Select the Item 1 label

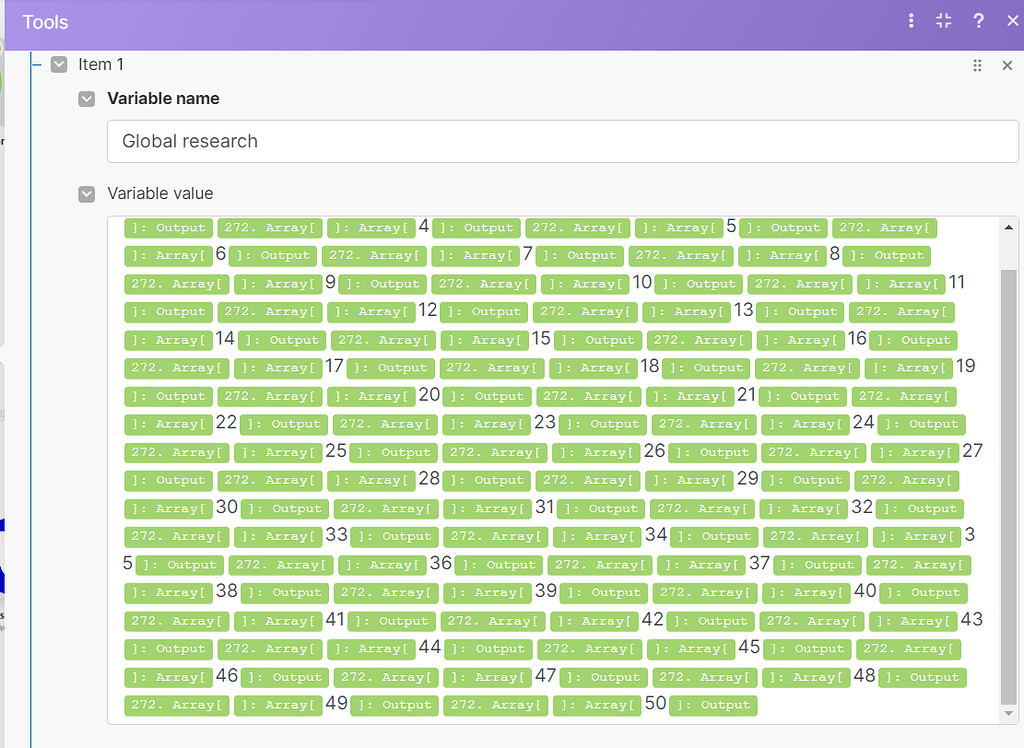[101, 64]
